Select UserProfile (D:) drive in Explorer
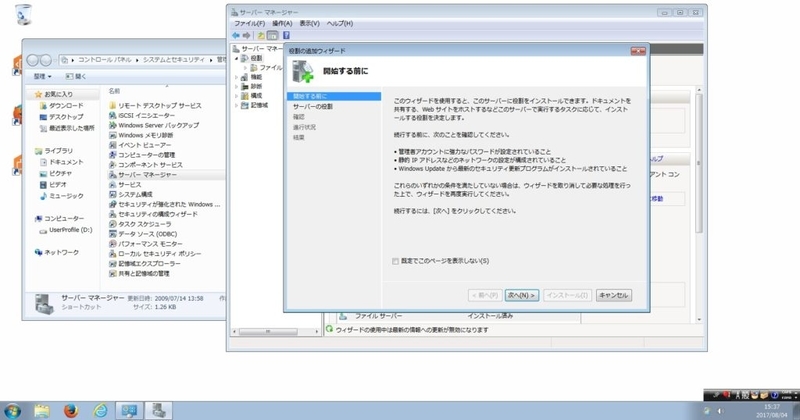The height and width of the screenshot is (420, 800). (70, 230)
